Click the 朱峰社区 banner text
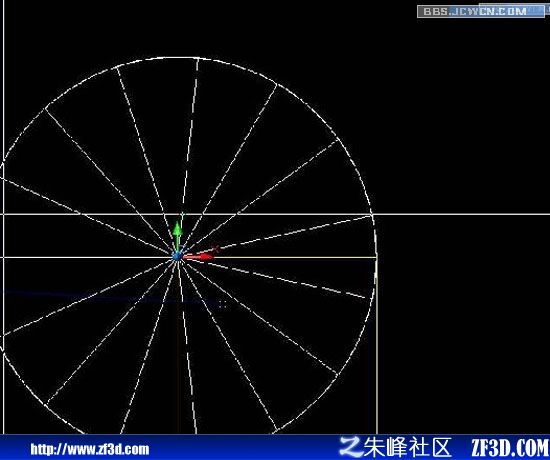Screen dimensions: 550x460 [x=407, y=447]
